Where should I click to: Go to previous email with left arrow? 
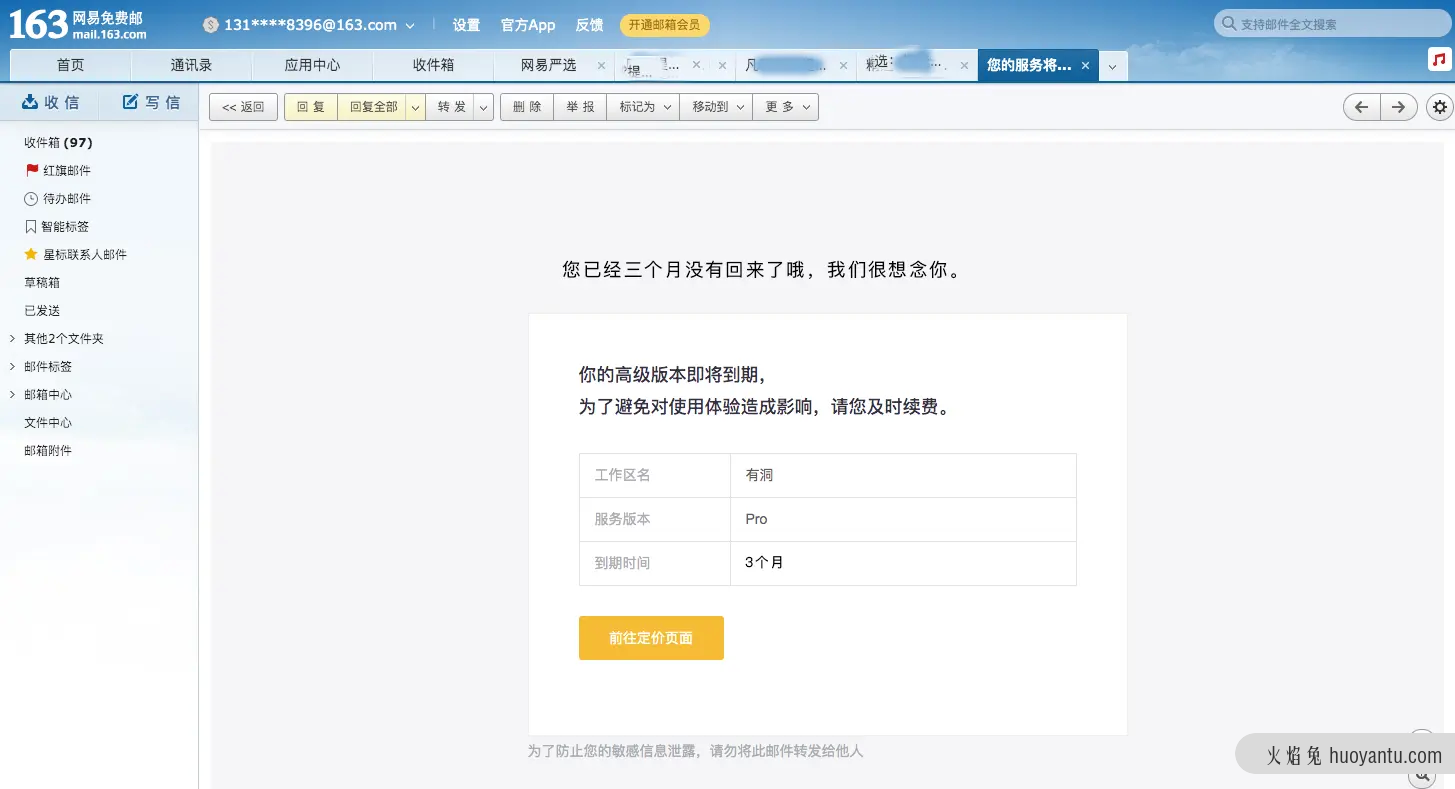pyautogui.click(x=1361, y=107)
